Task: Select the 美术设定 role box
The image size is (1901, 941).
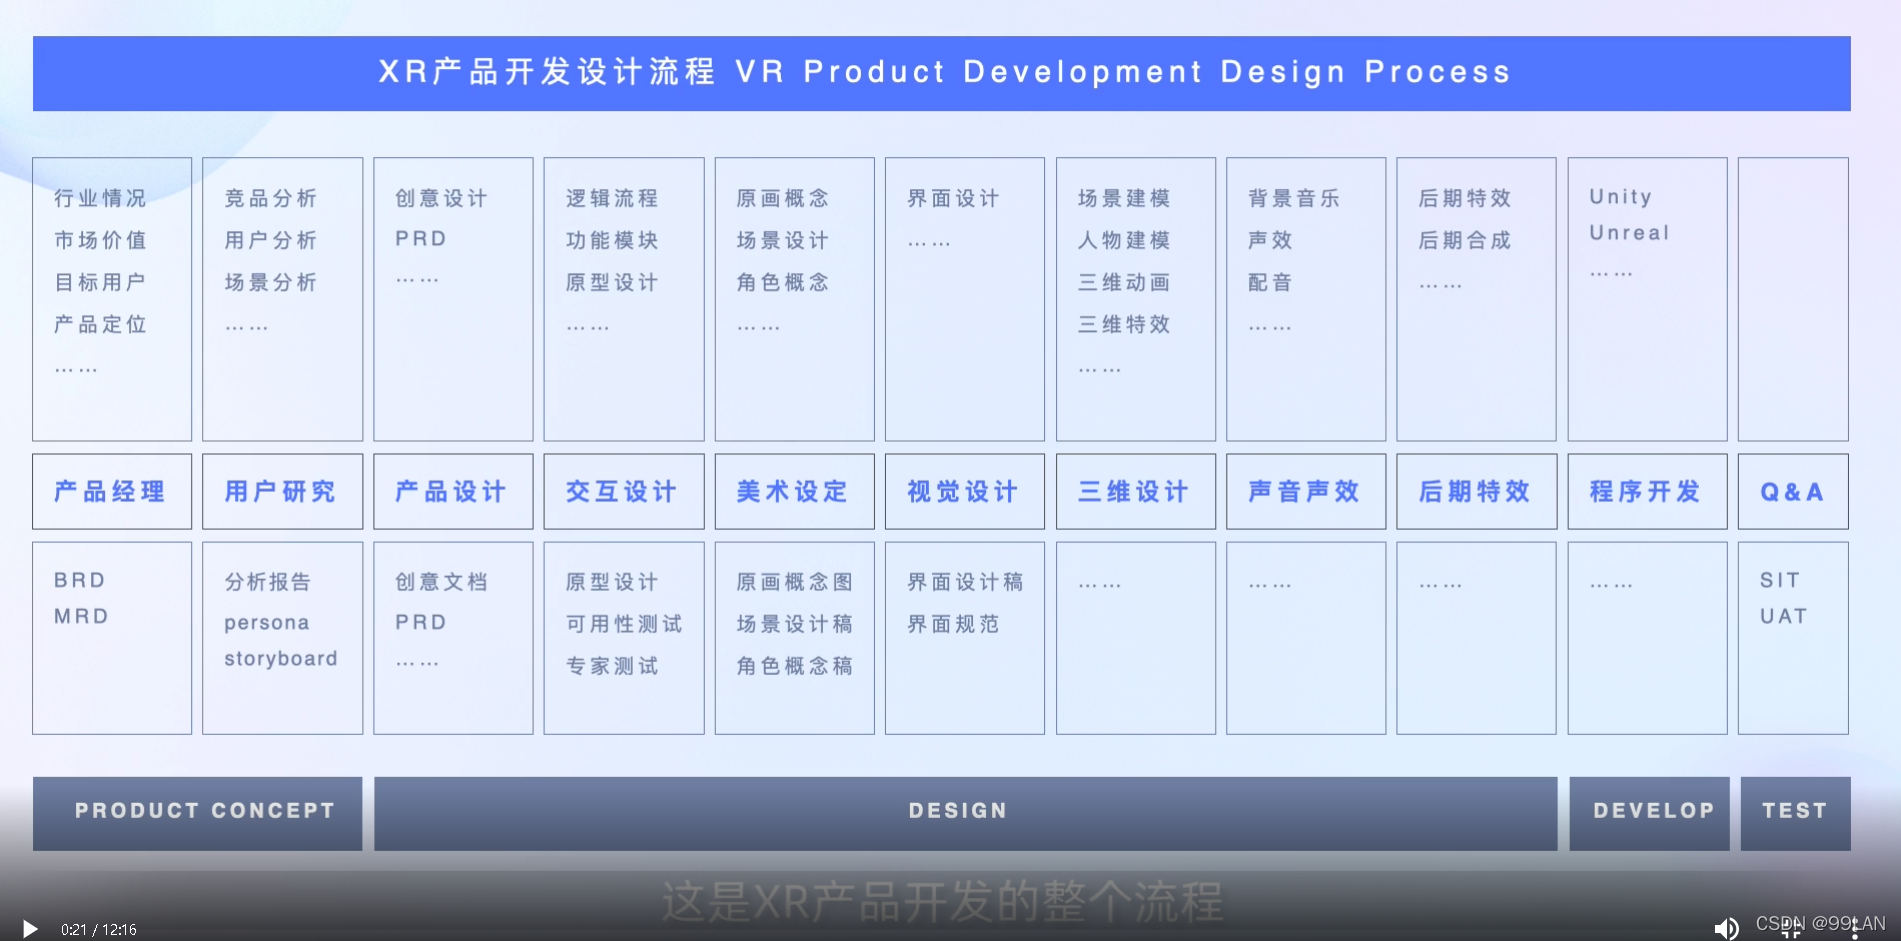Action: pos(794,491)
